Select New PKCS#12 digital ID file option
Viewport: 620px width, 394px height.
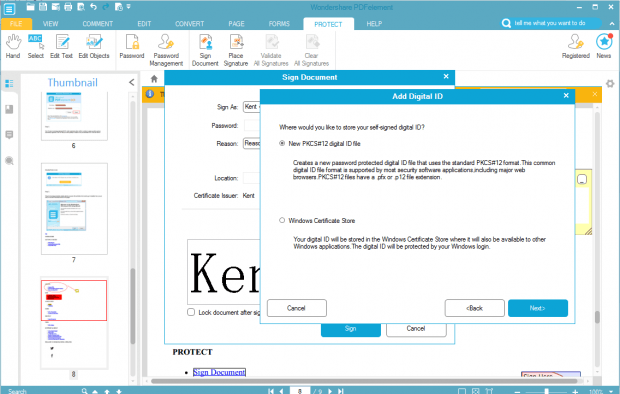point(282,143)
